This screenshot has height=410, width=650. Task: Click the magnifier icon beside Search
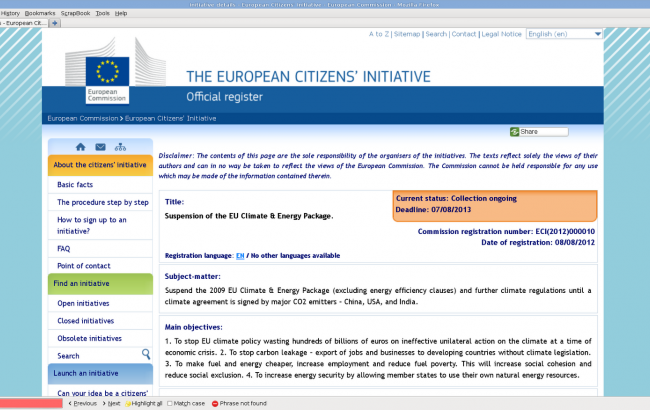click(146, 355)
